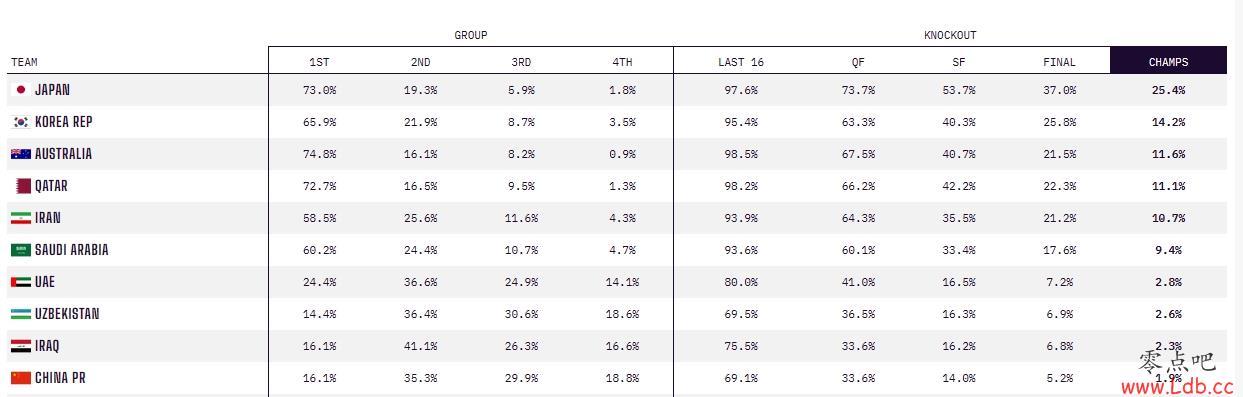Sort by the SF column header
This screenshot has width=1243, height=397.
tap(959, 62)
